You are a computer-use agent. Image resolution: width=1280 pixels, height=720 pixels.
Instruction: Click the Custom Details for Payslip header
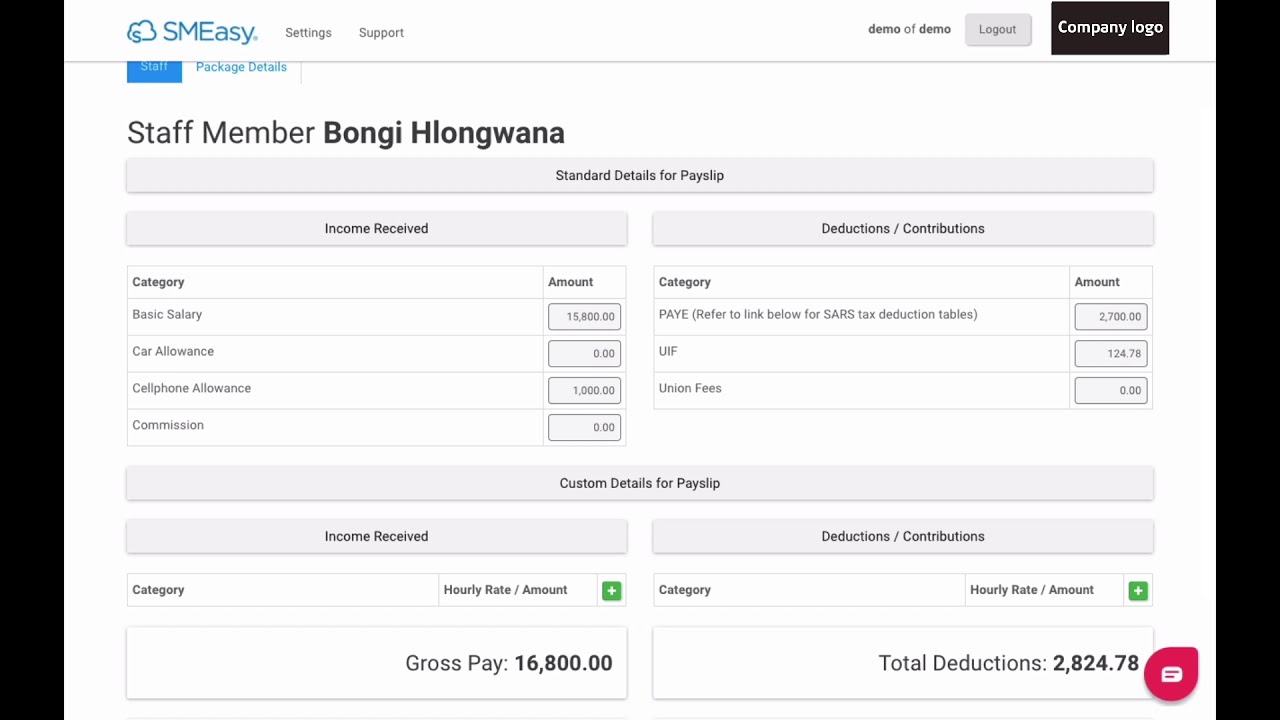click(639, 483)
